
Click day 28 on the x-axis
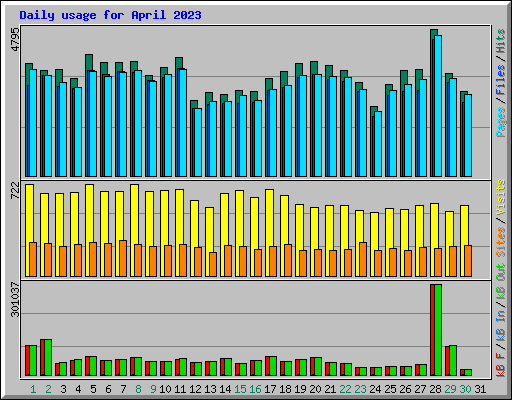point(435,389)
